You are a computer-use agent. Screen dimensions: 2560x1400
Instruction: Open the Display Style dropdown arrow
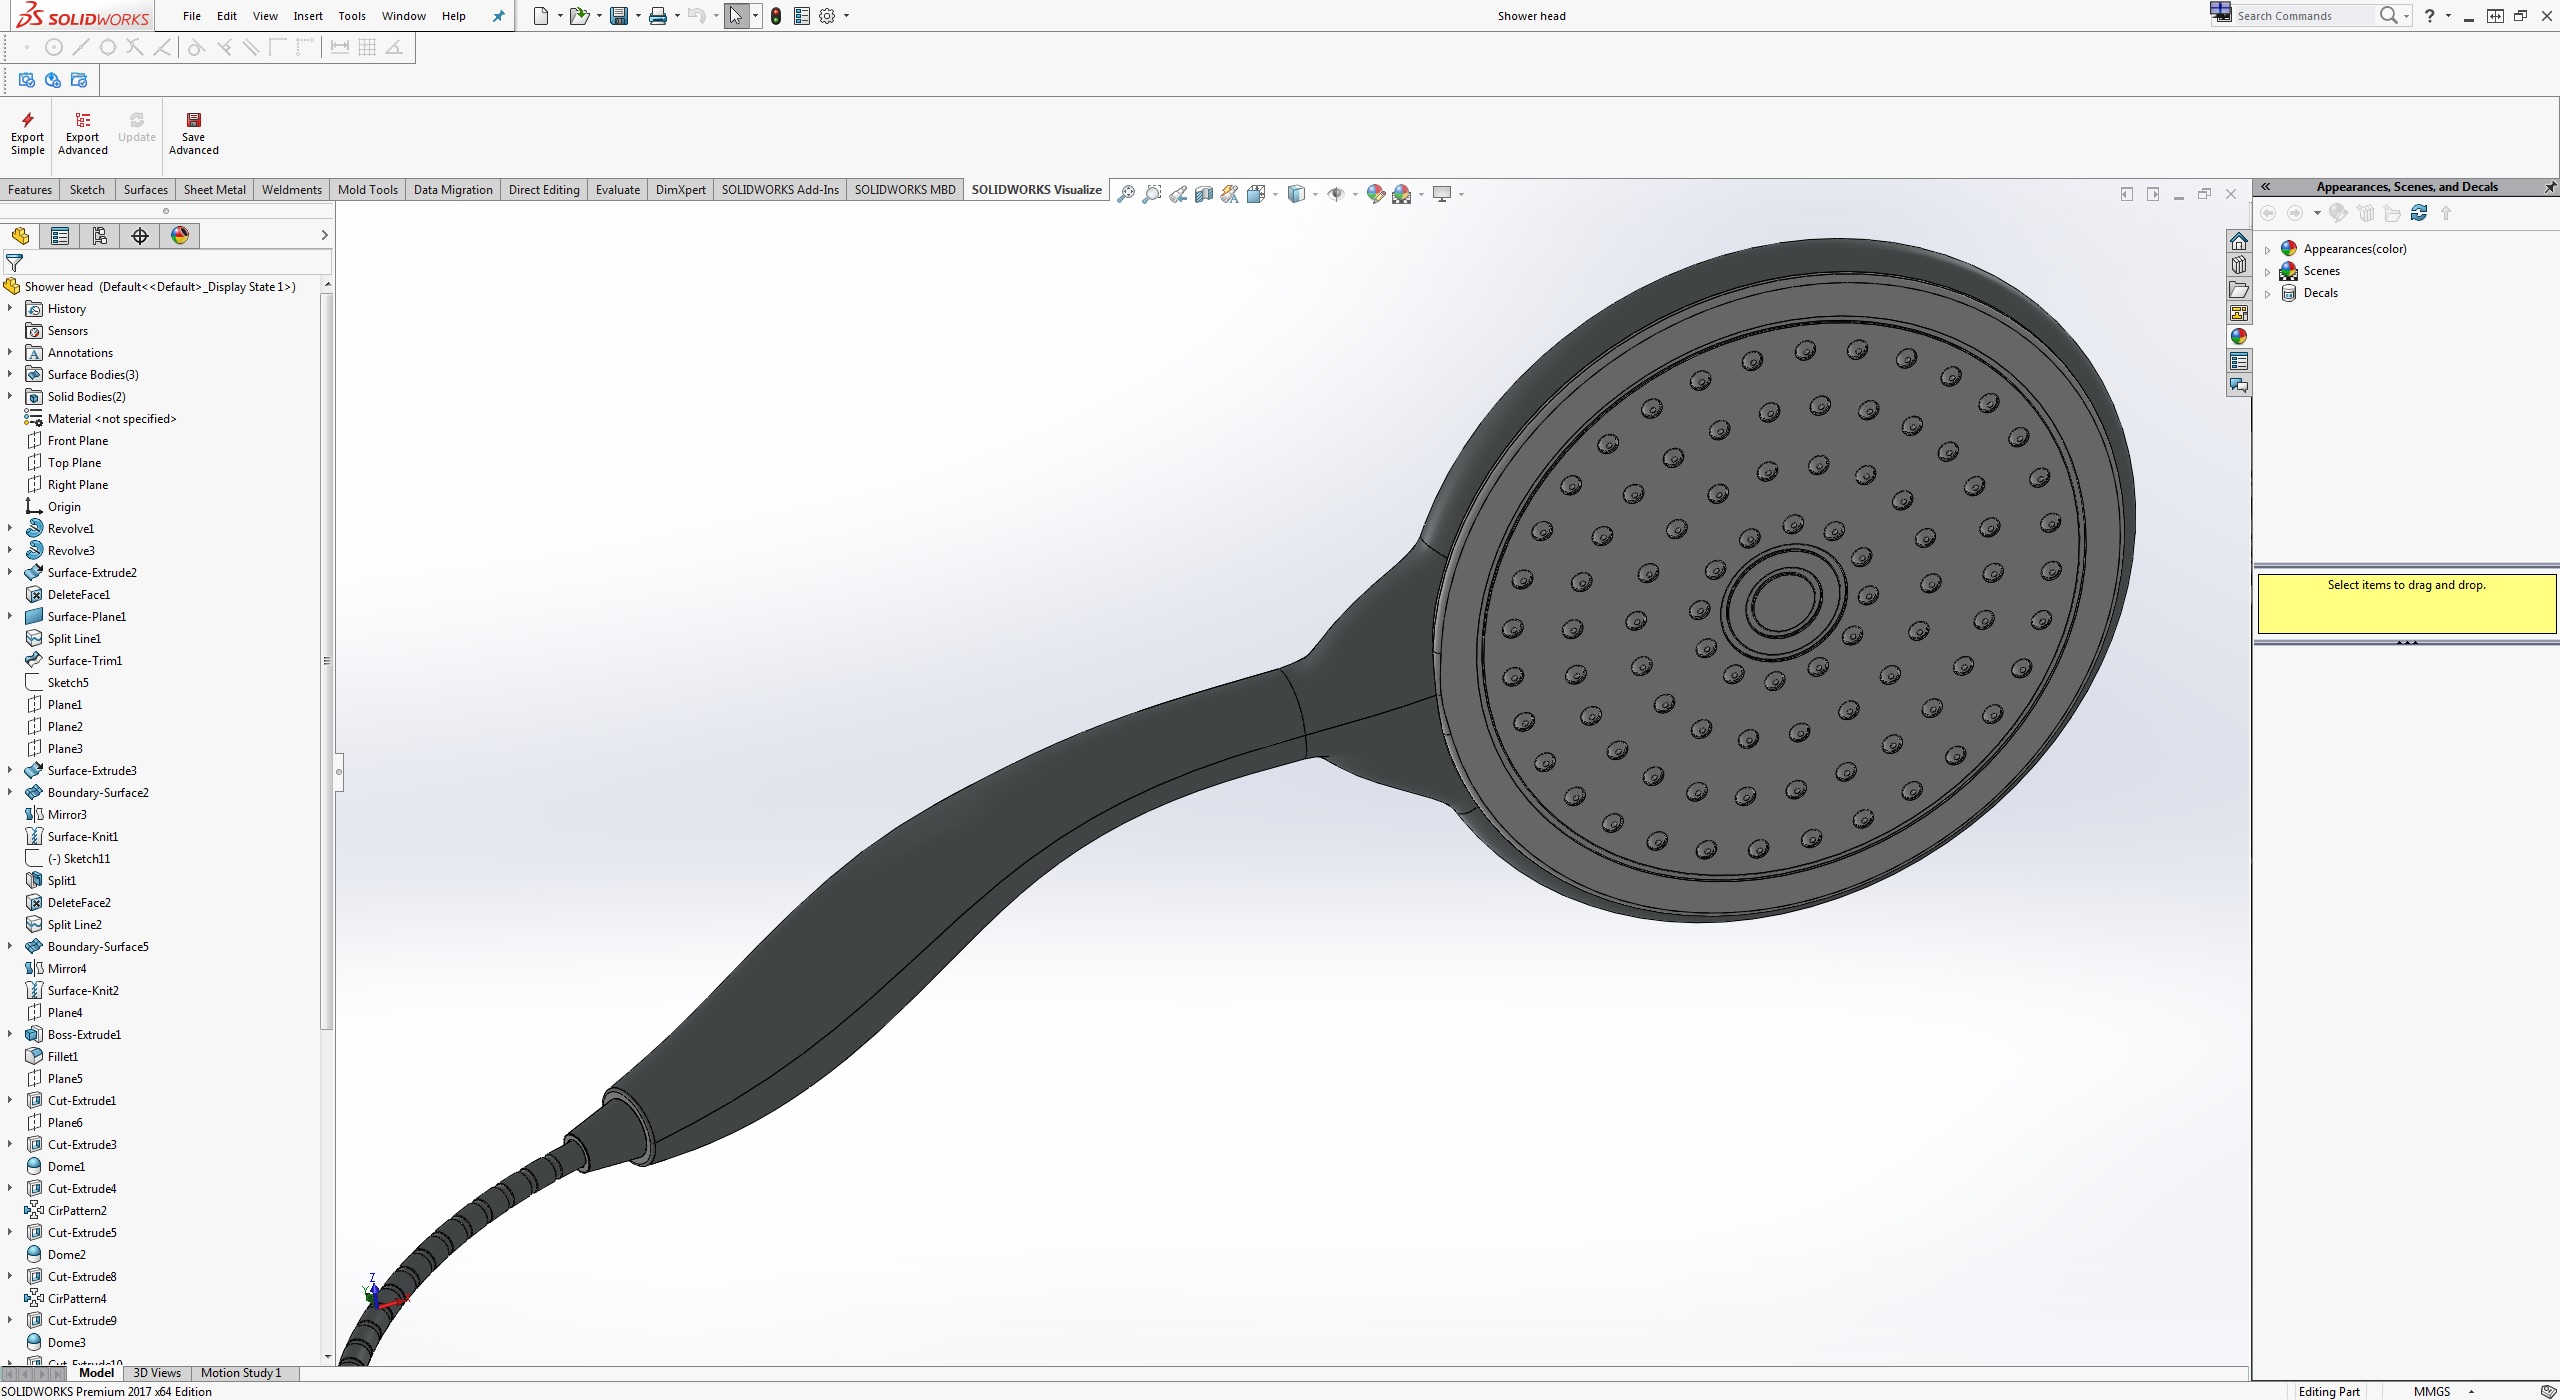[x=1315, y=194]
